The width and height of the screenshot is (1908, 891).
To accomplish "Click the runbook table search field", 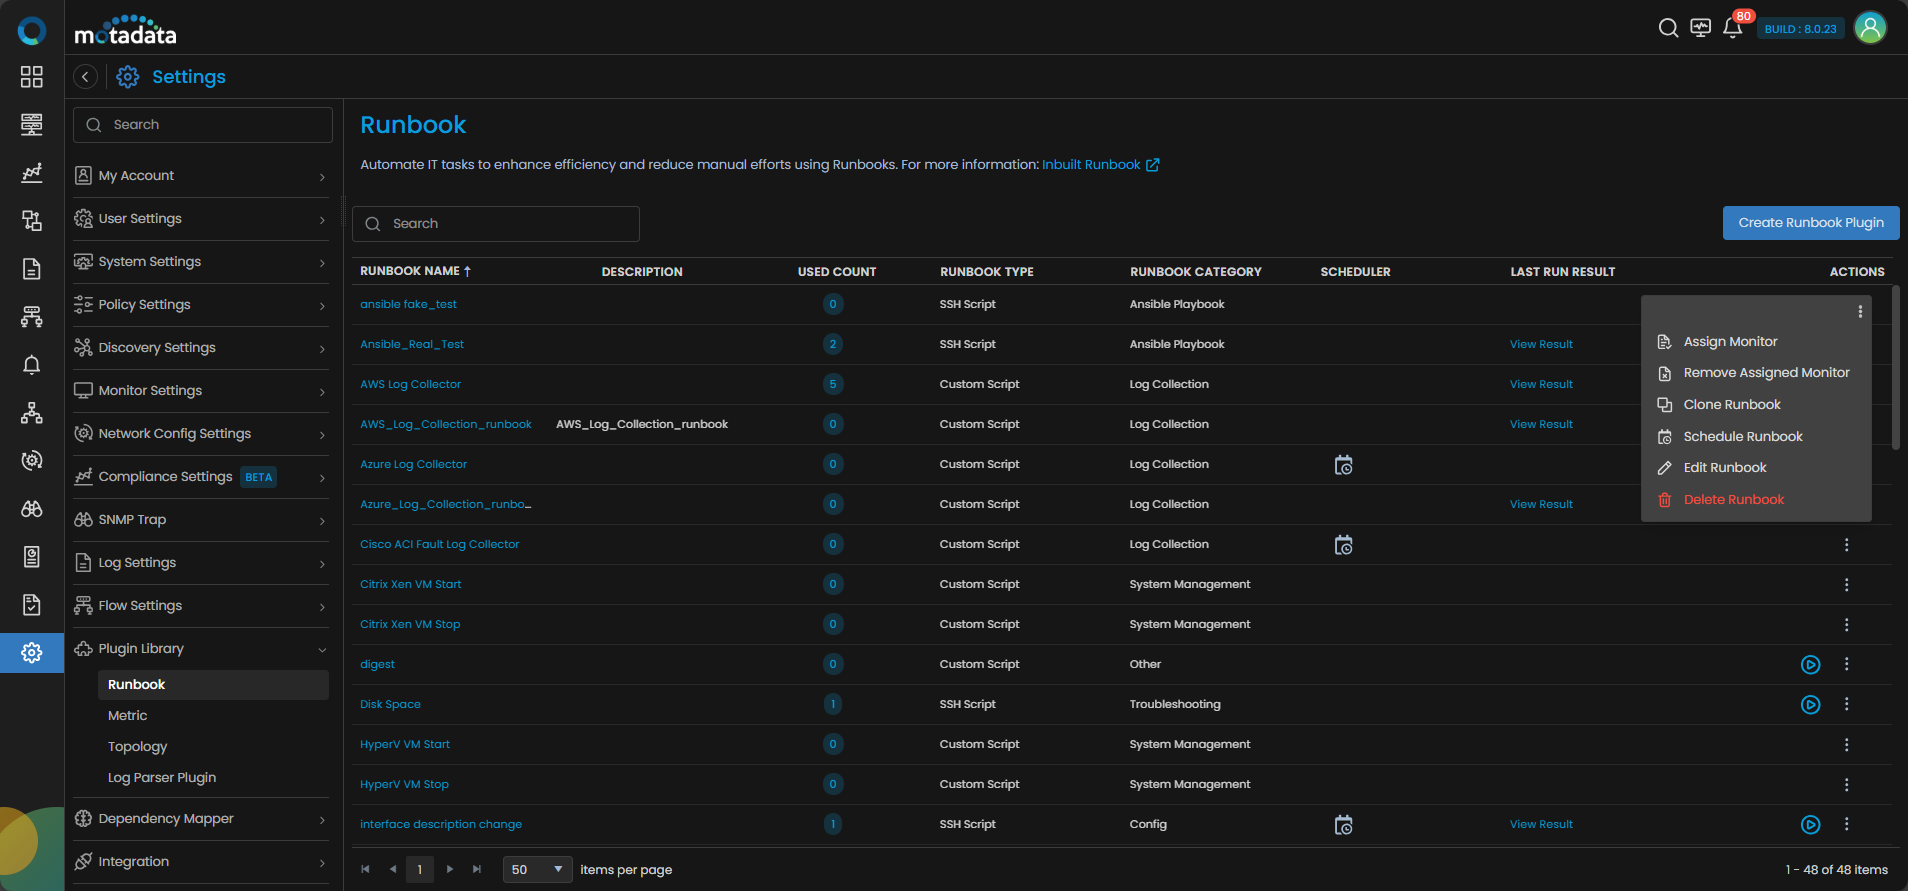I will point(496,224).
